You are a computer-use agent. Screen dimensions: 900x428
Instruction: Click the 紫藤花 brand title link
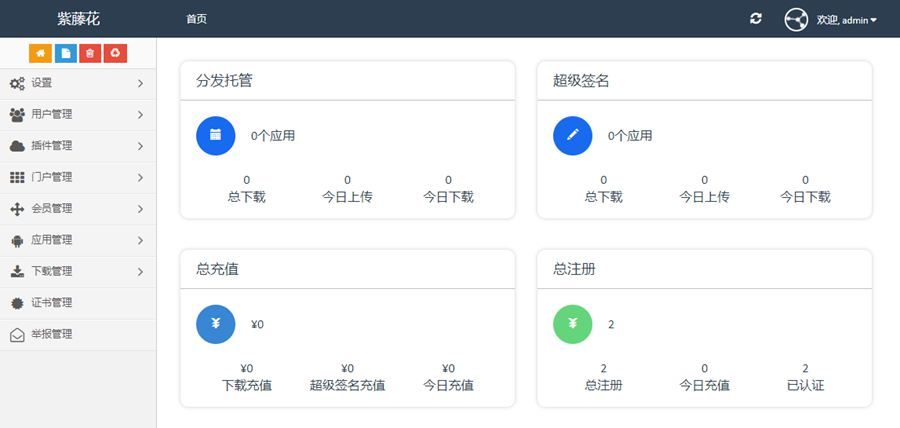(x=78, y=19)
